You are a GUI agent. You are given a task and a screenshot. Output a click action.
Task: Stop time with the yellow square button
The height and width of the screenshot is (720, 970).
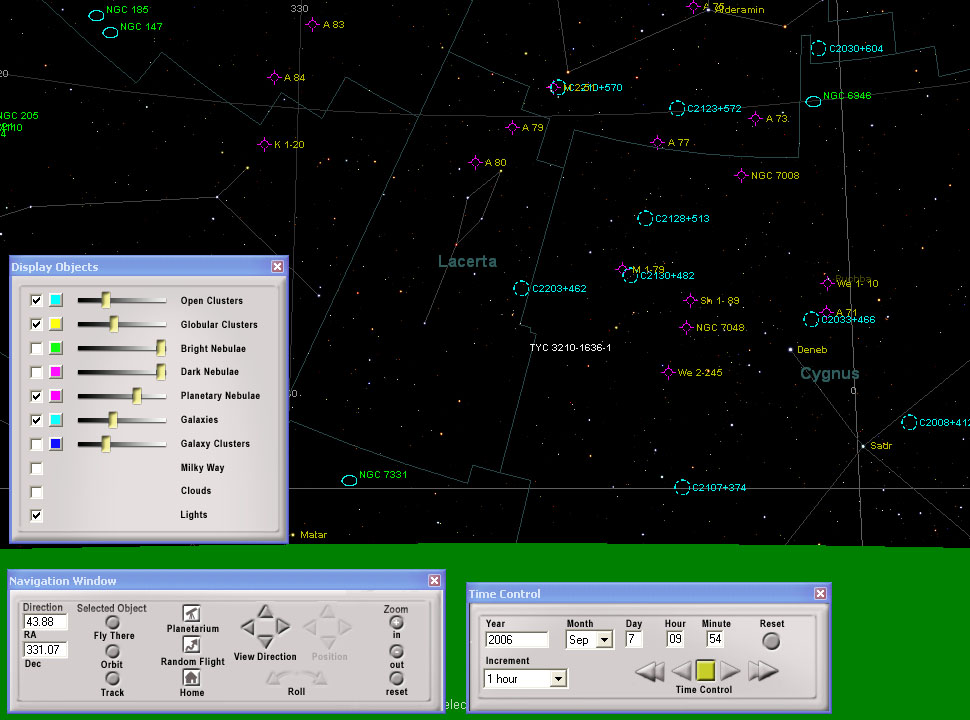click(x=705, y=671)
